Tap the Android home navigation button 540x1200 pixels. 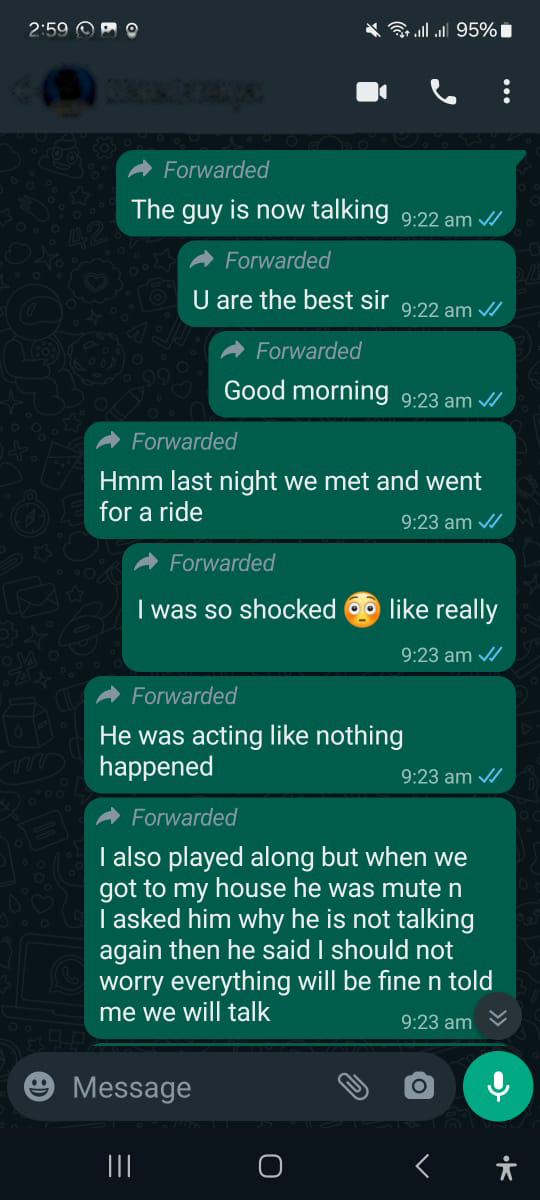tap(270, 1166)
